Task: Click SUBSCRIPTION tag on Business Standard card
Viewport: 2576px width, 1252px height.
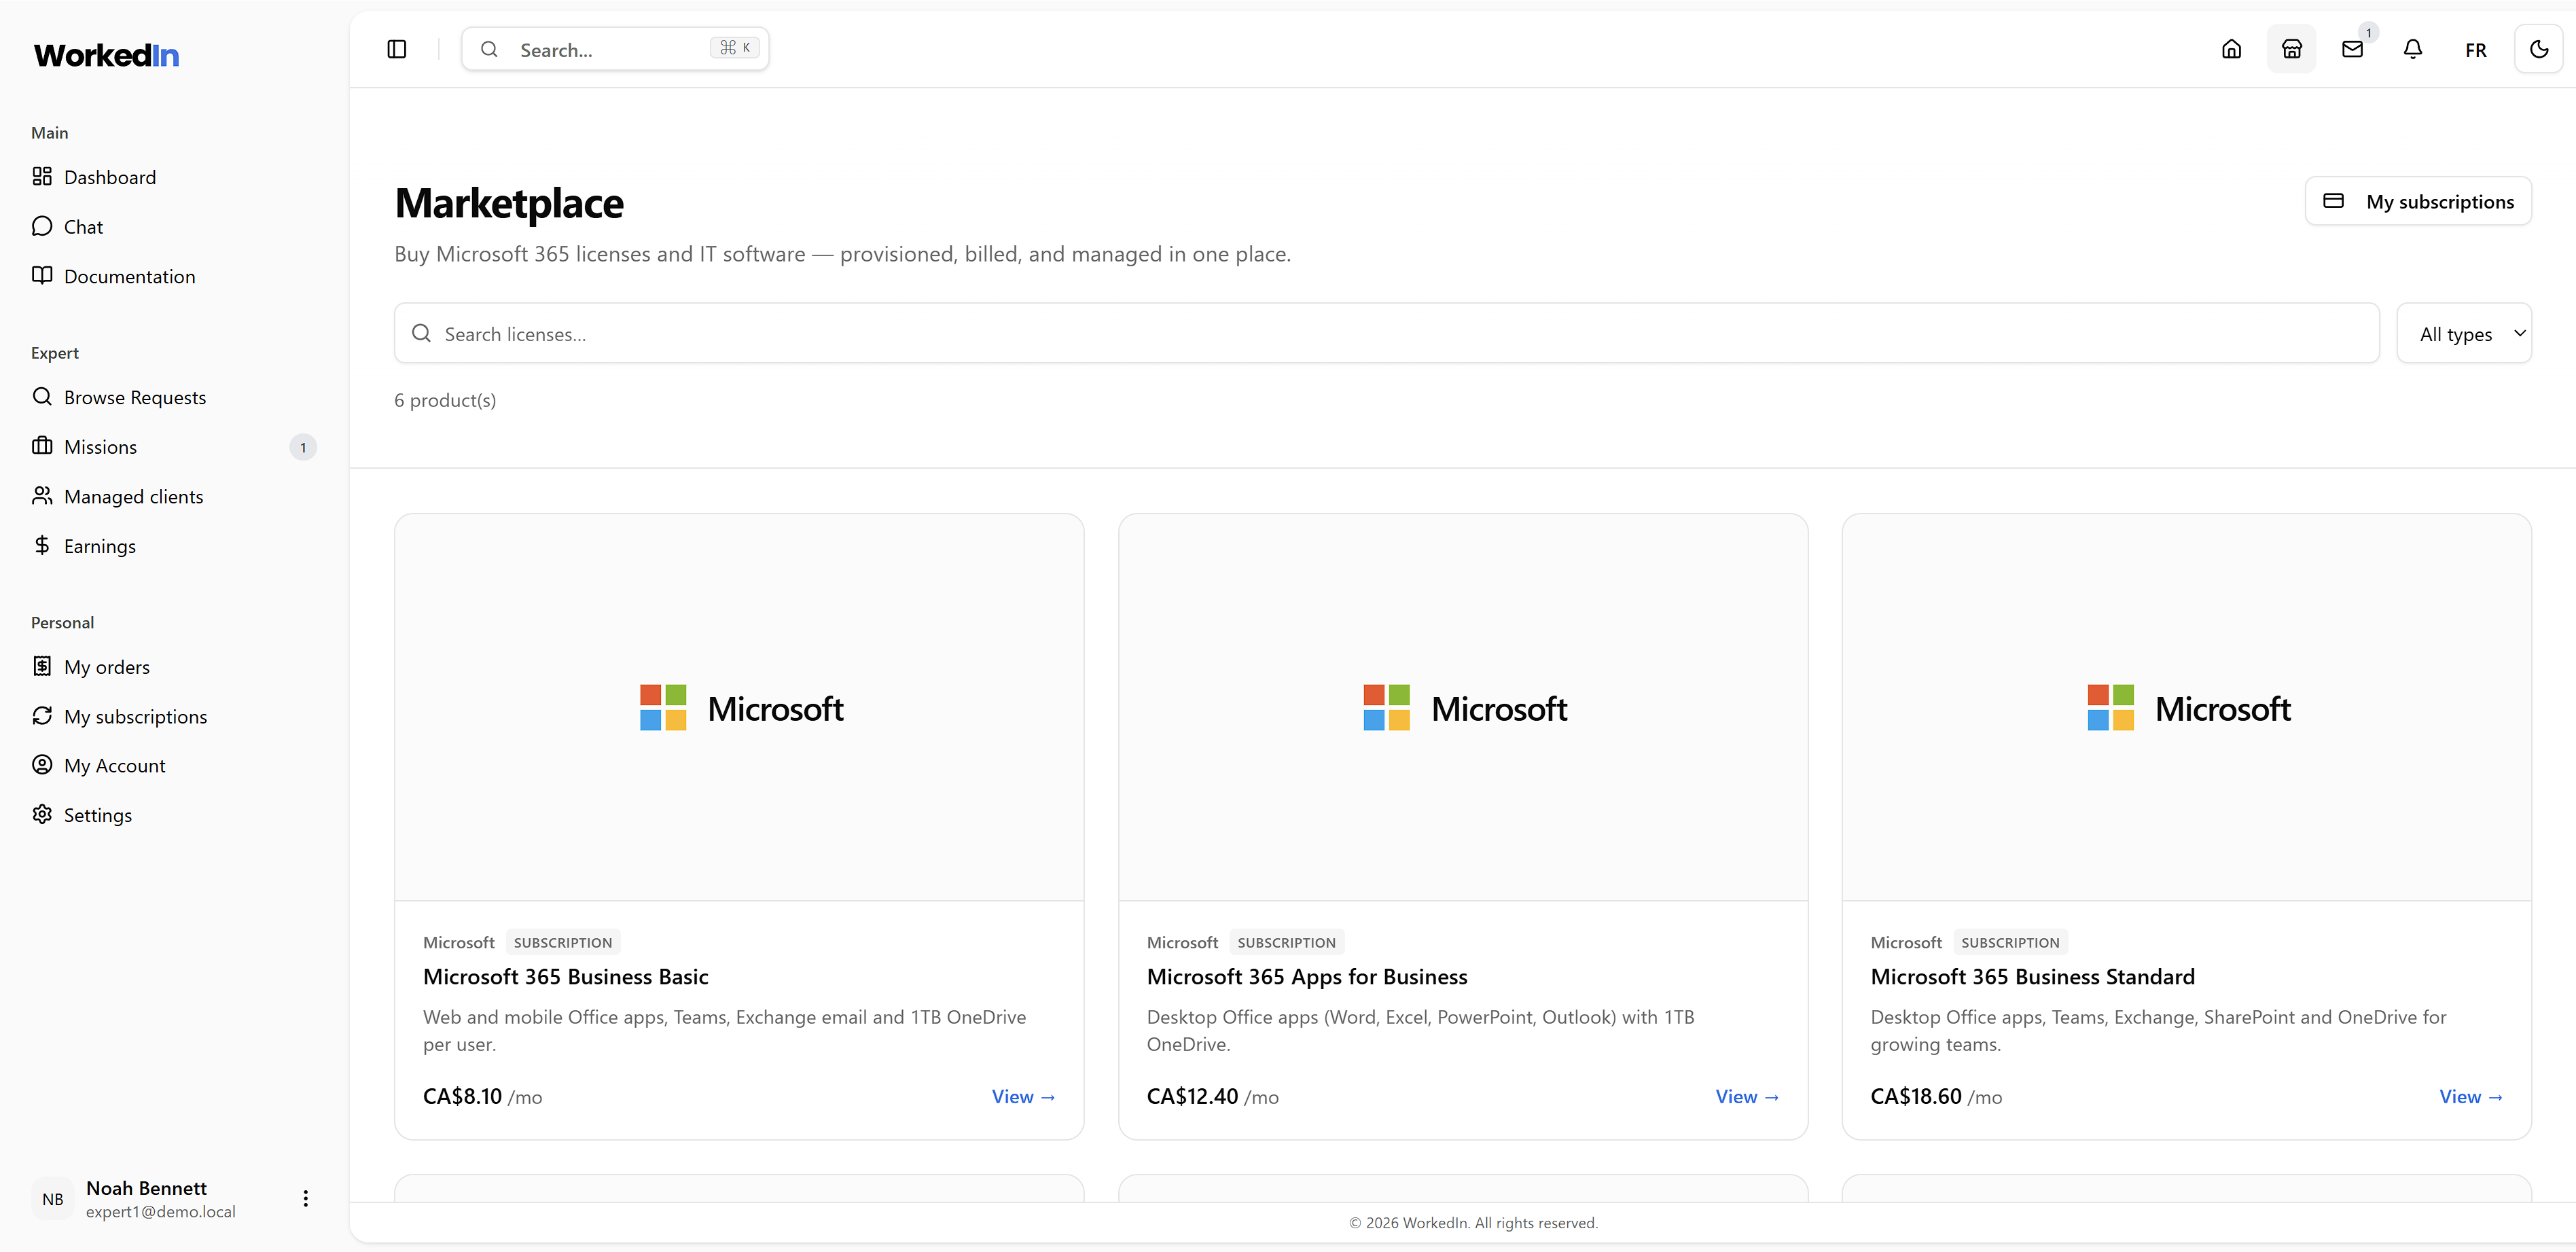Action: point(2010,942)
